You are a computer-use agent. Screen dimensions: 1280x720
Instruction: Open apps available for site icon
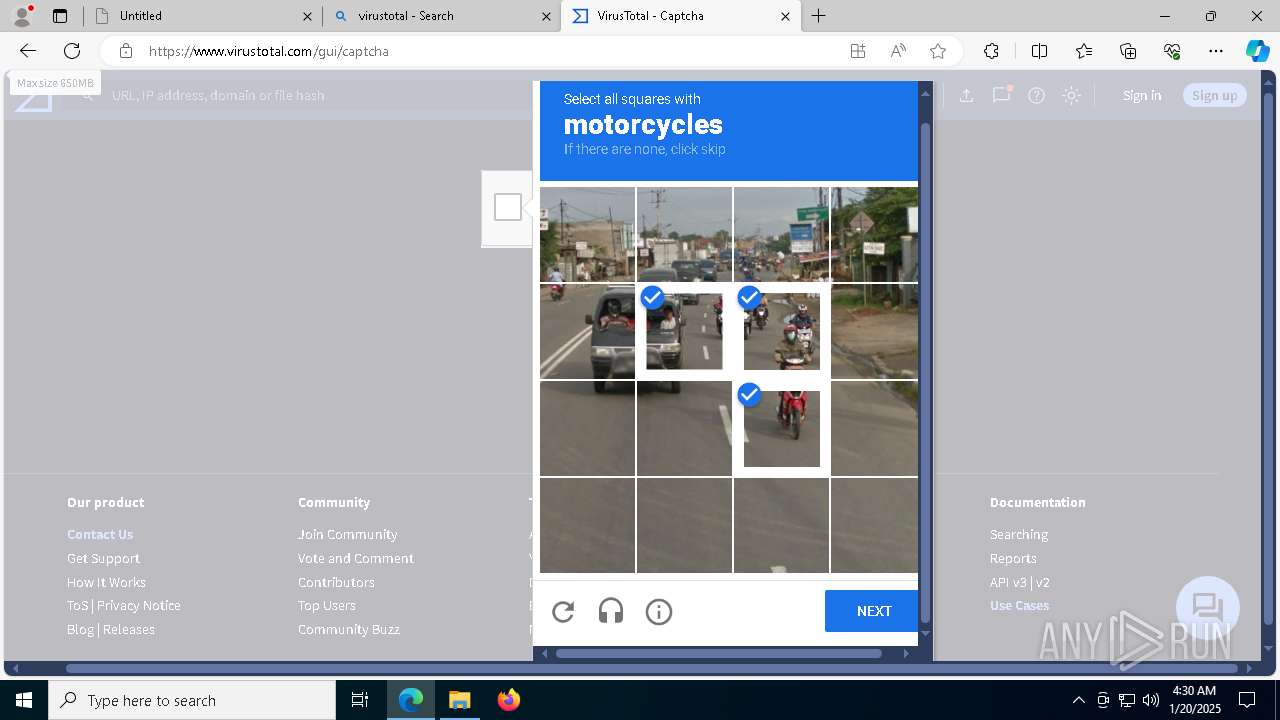(x=858, y=51)
